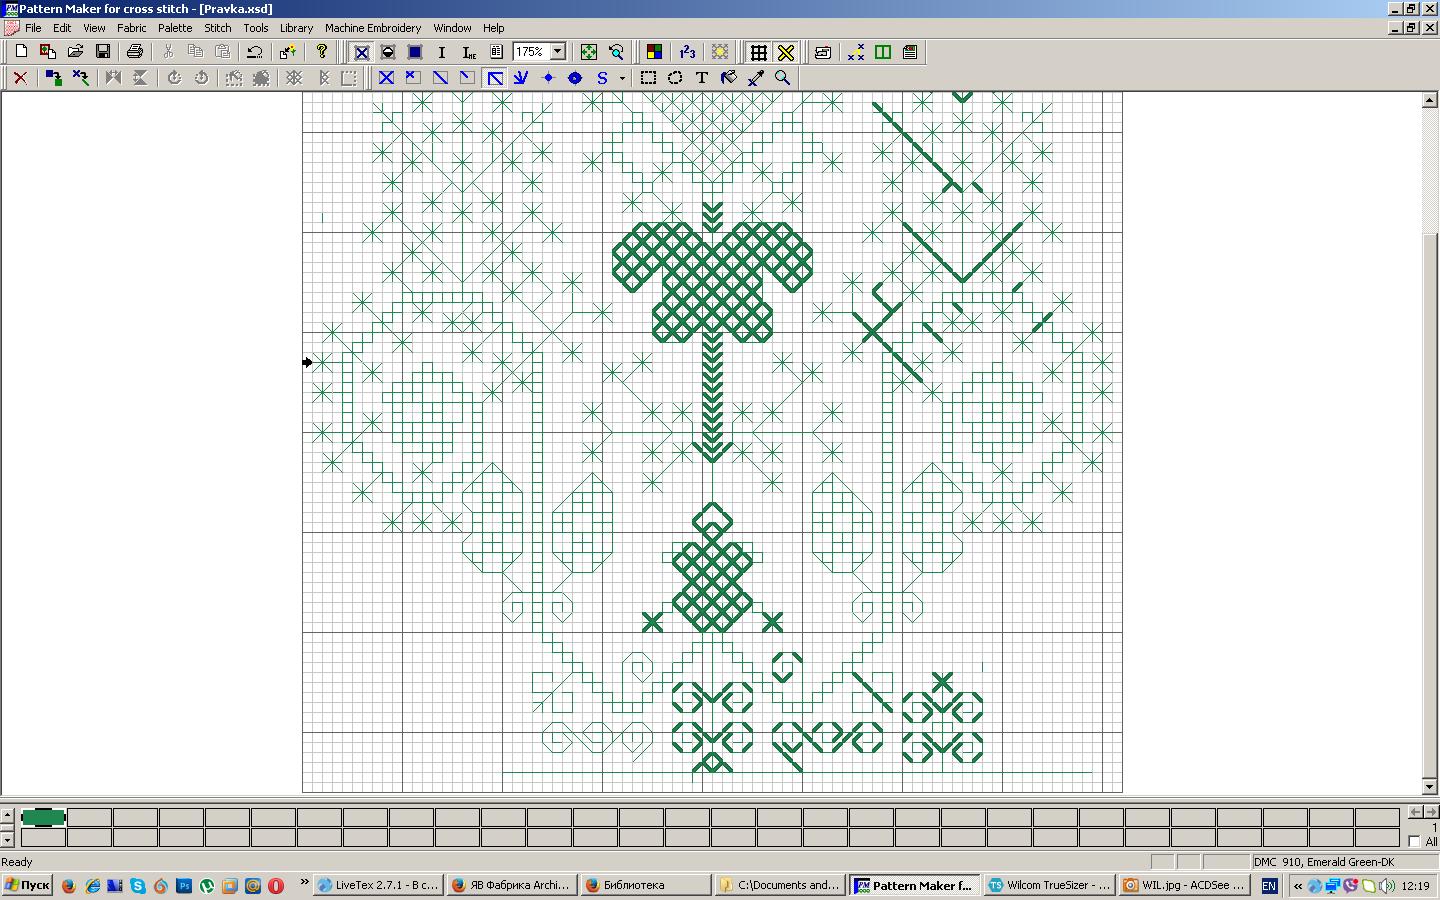Viewport: 1440px width, 900px height.
Task: Click the 123 stitch count icon
Action: pos(687,52)
